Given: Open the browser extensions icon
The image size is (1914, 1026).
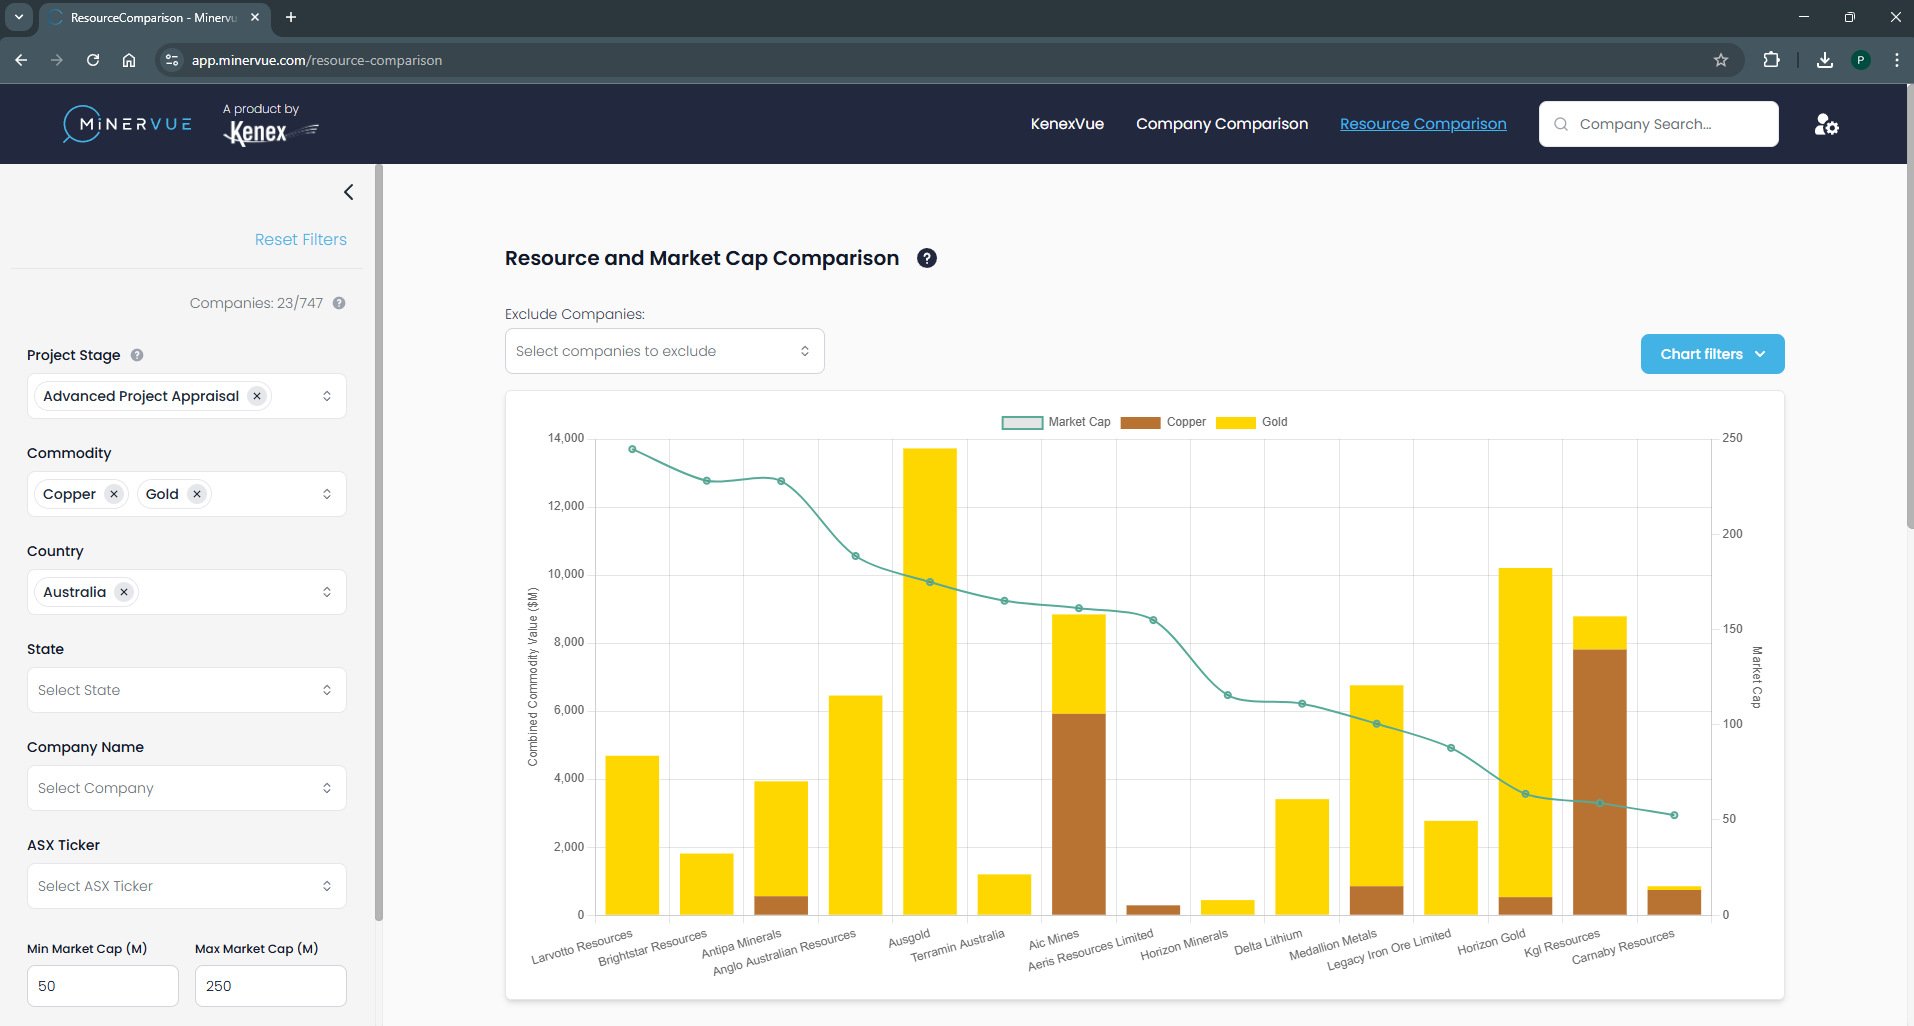Looking at the screenshot, I should click(1771, 60).
